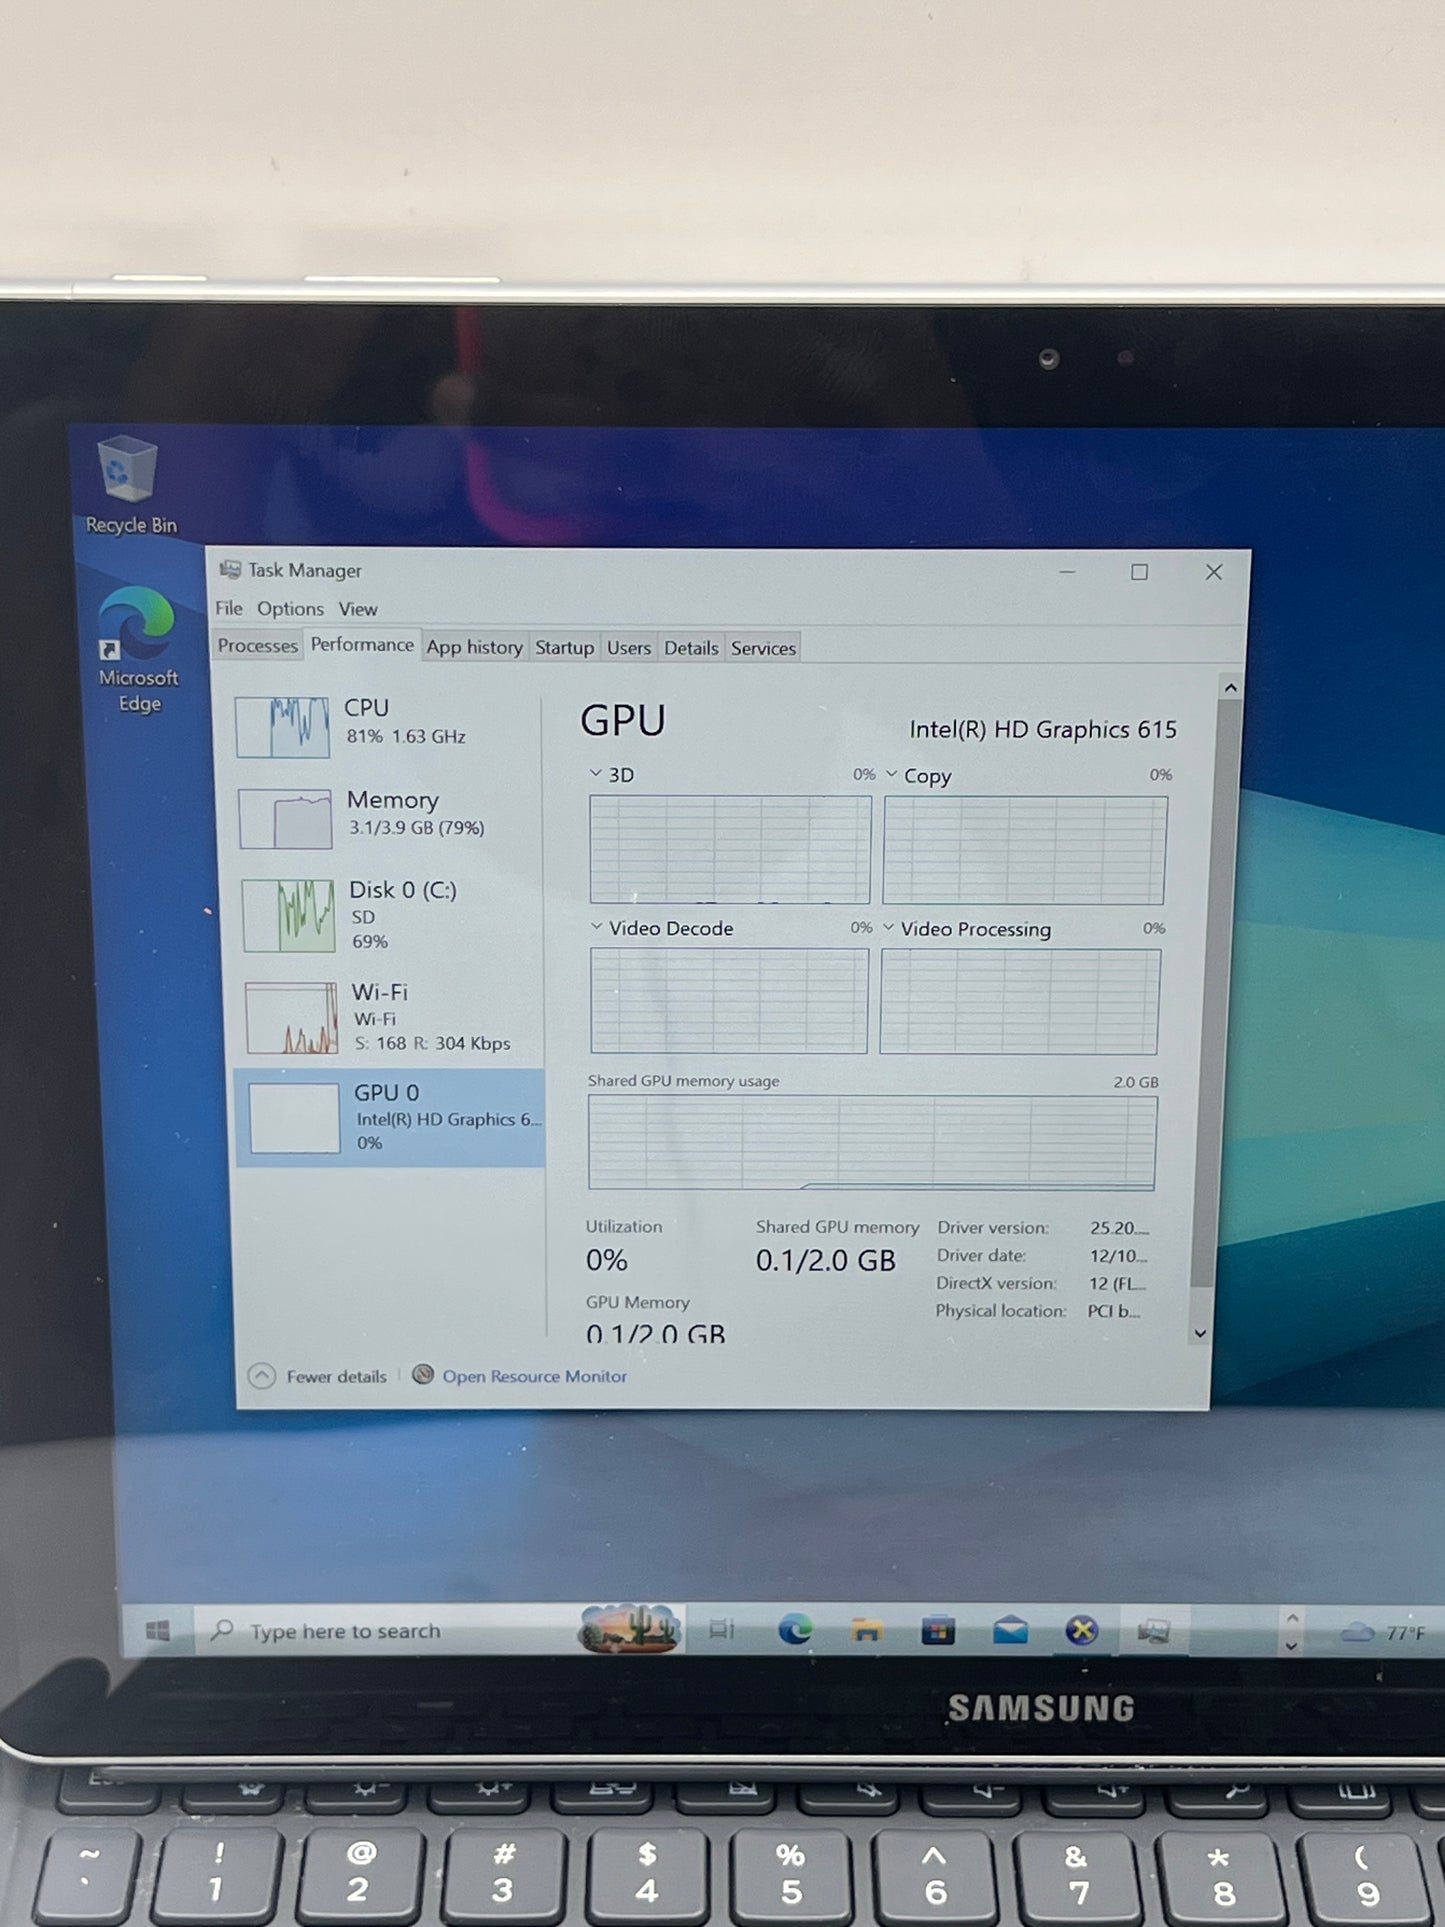Viewport: 1445px width, 1927px height.
Task: Select Disk 0 (C:) in the sidebar
Action: click(x=390, y=915)
